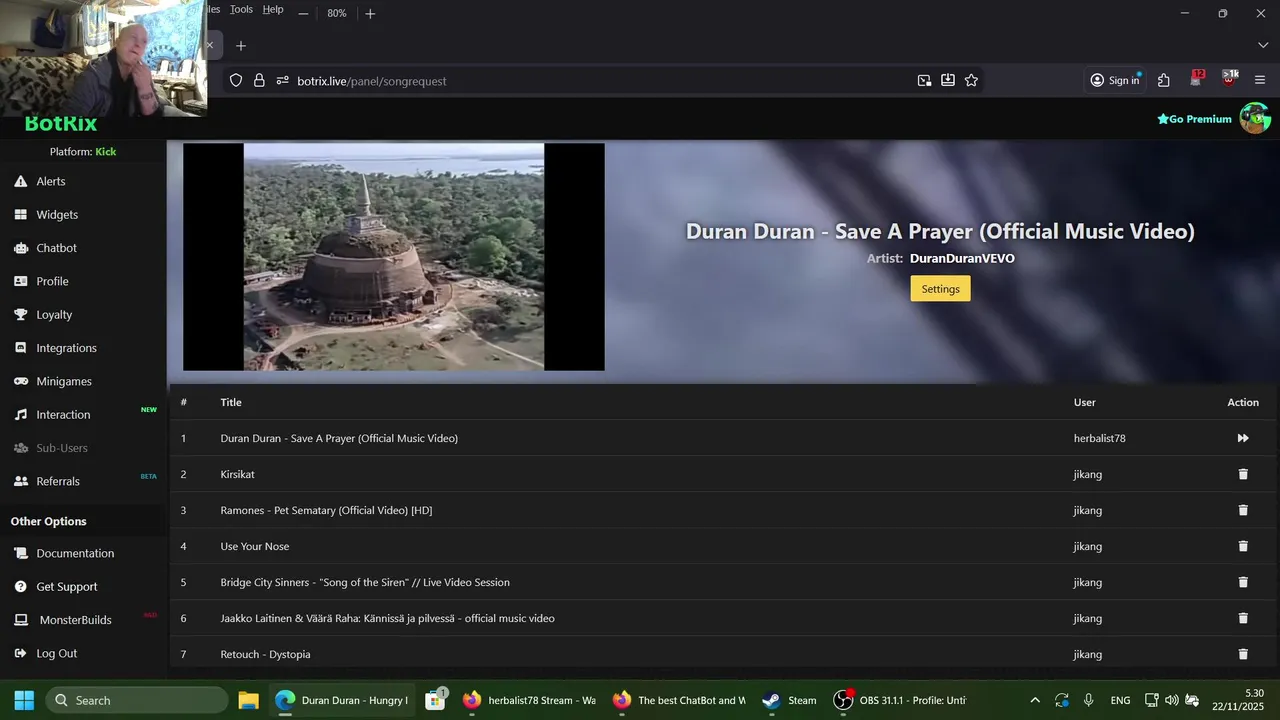Select Ramones - Pet Sematary title text
Screen dimensions: 1280x720
(x=326, y=510)
